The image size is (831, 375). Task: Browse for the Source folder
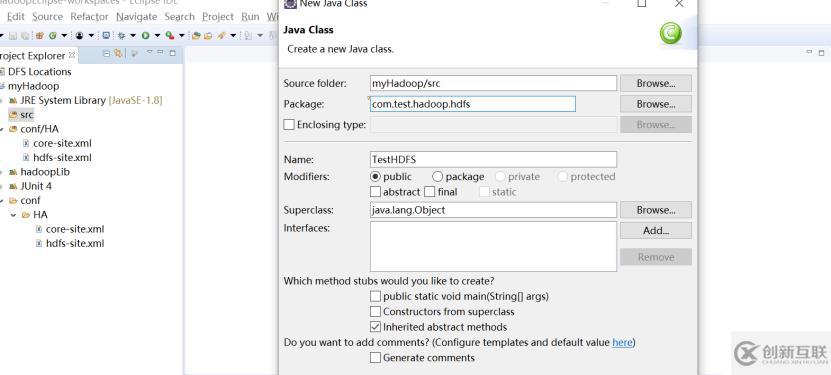(x=656, y=83)
